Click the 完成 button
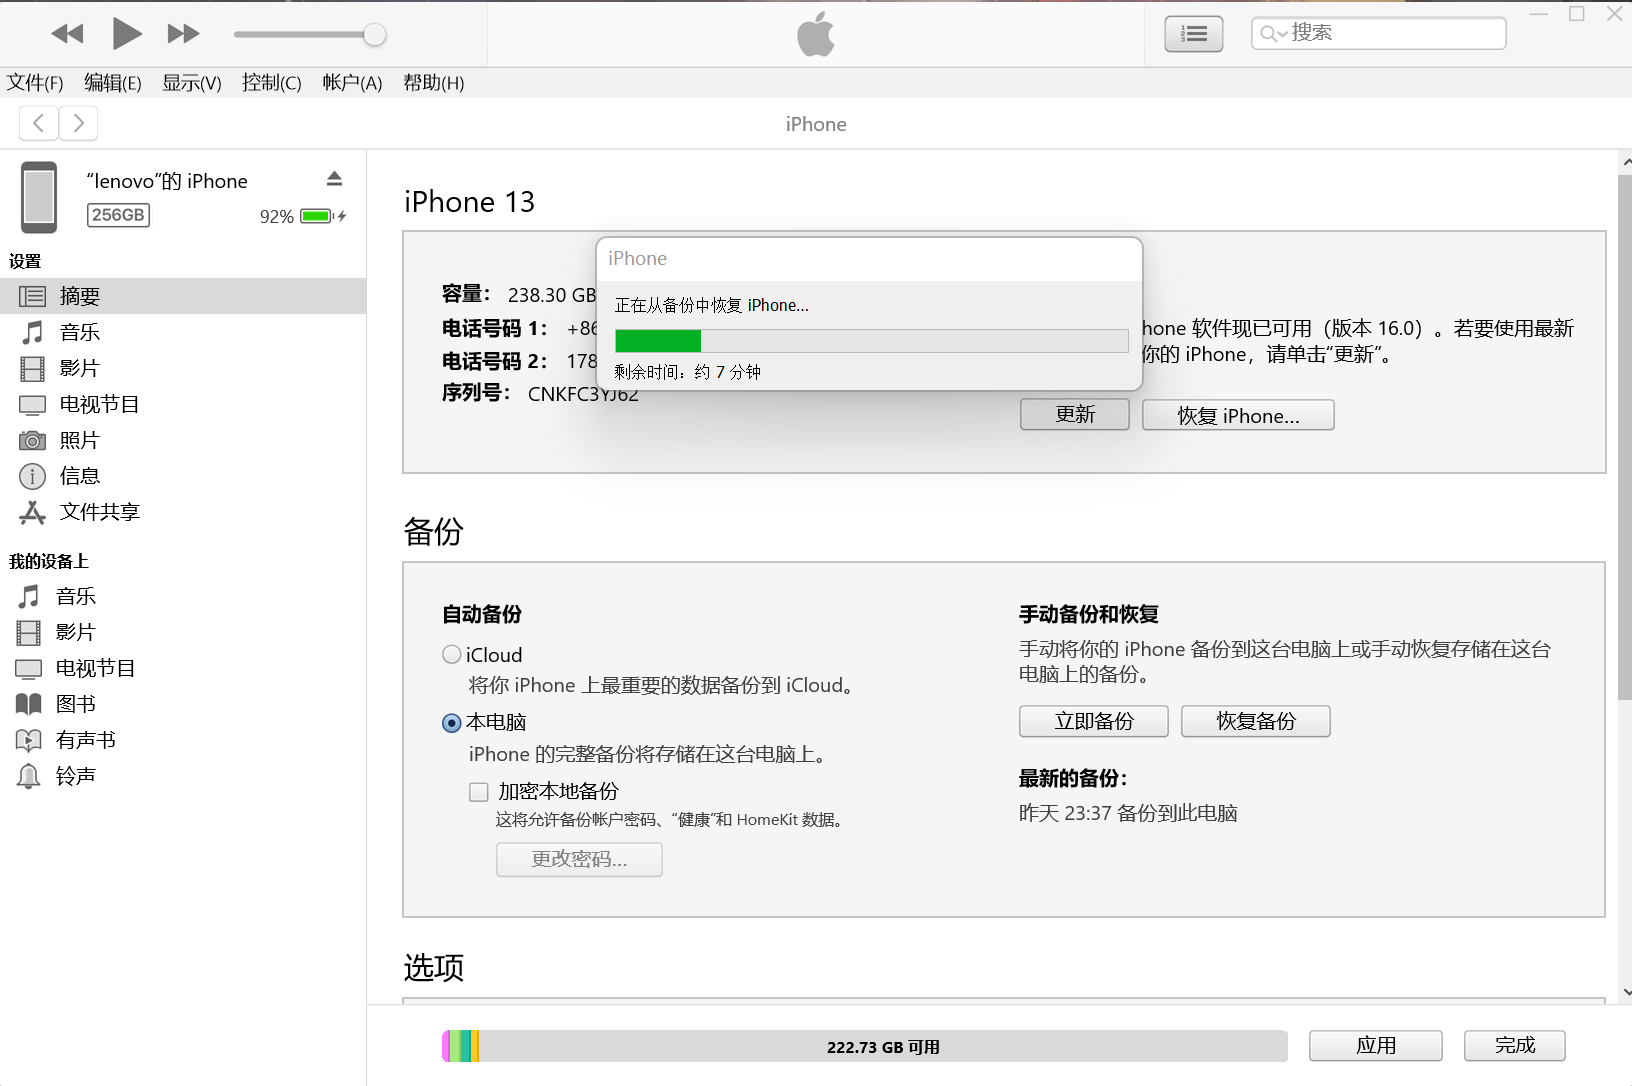 [1515, 1045]
